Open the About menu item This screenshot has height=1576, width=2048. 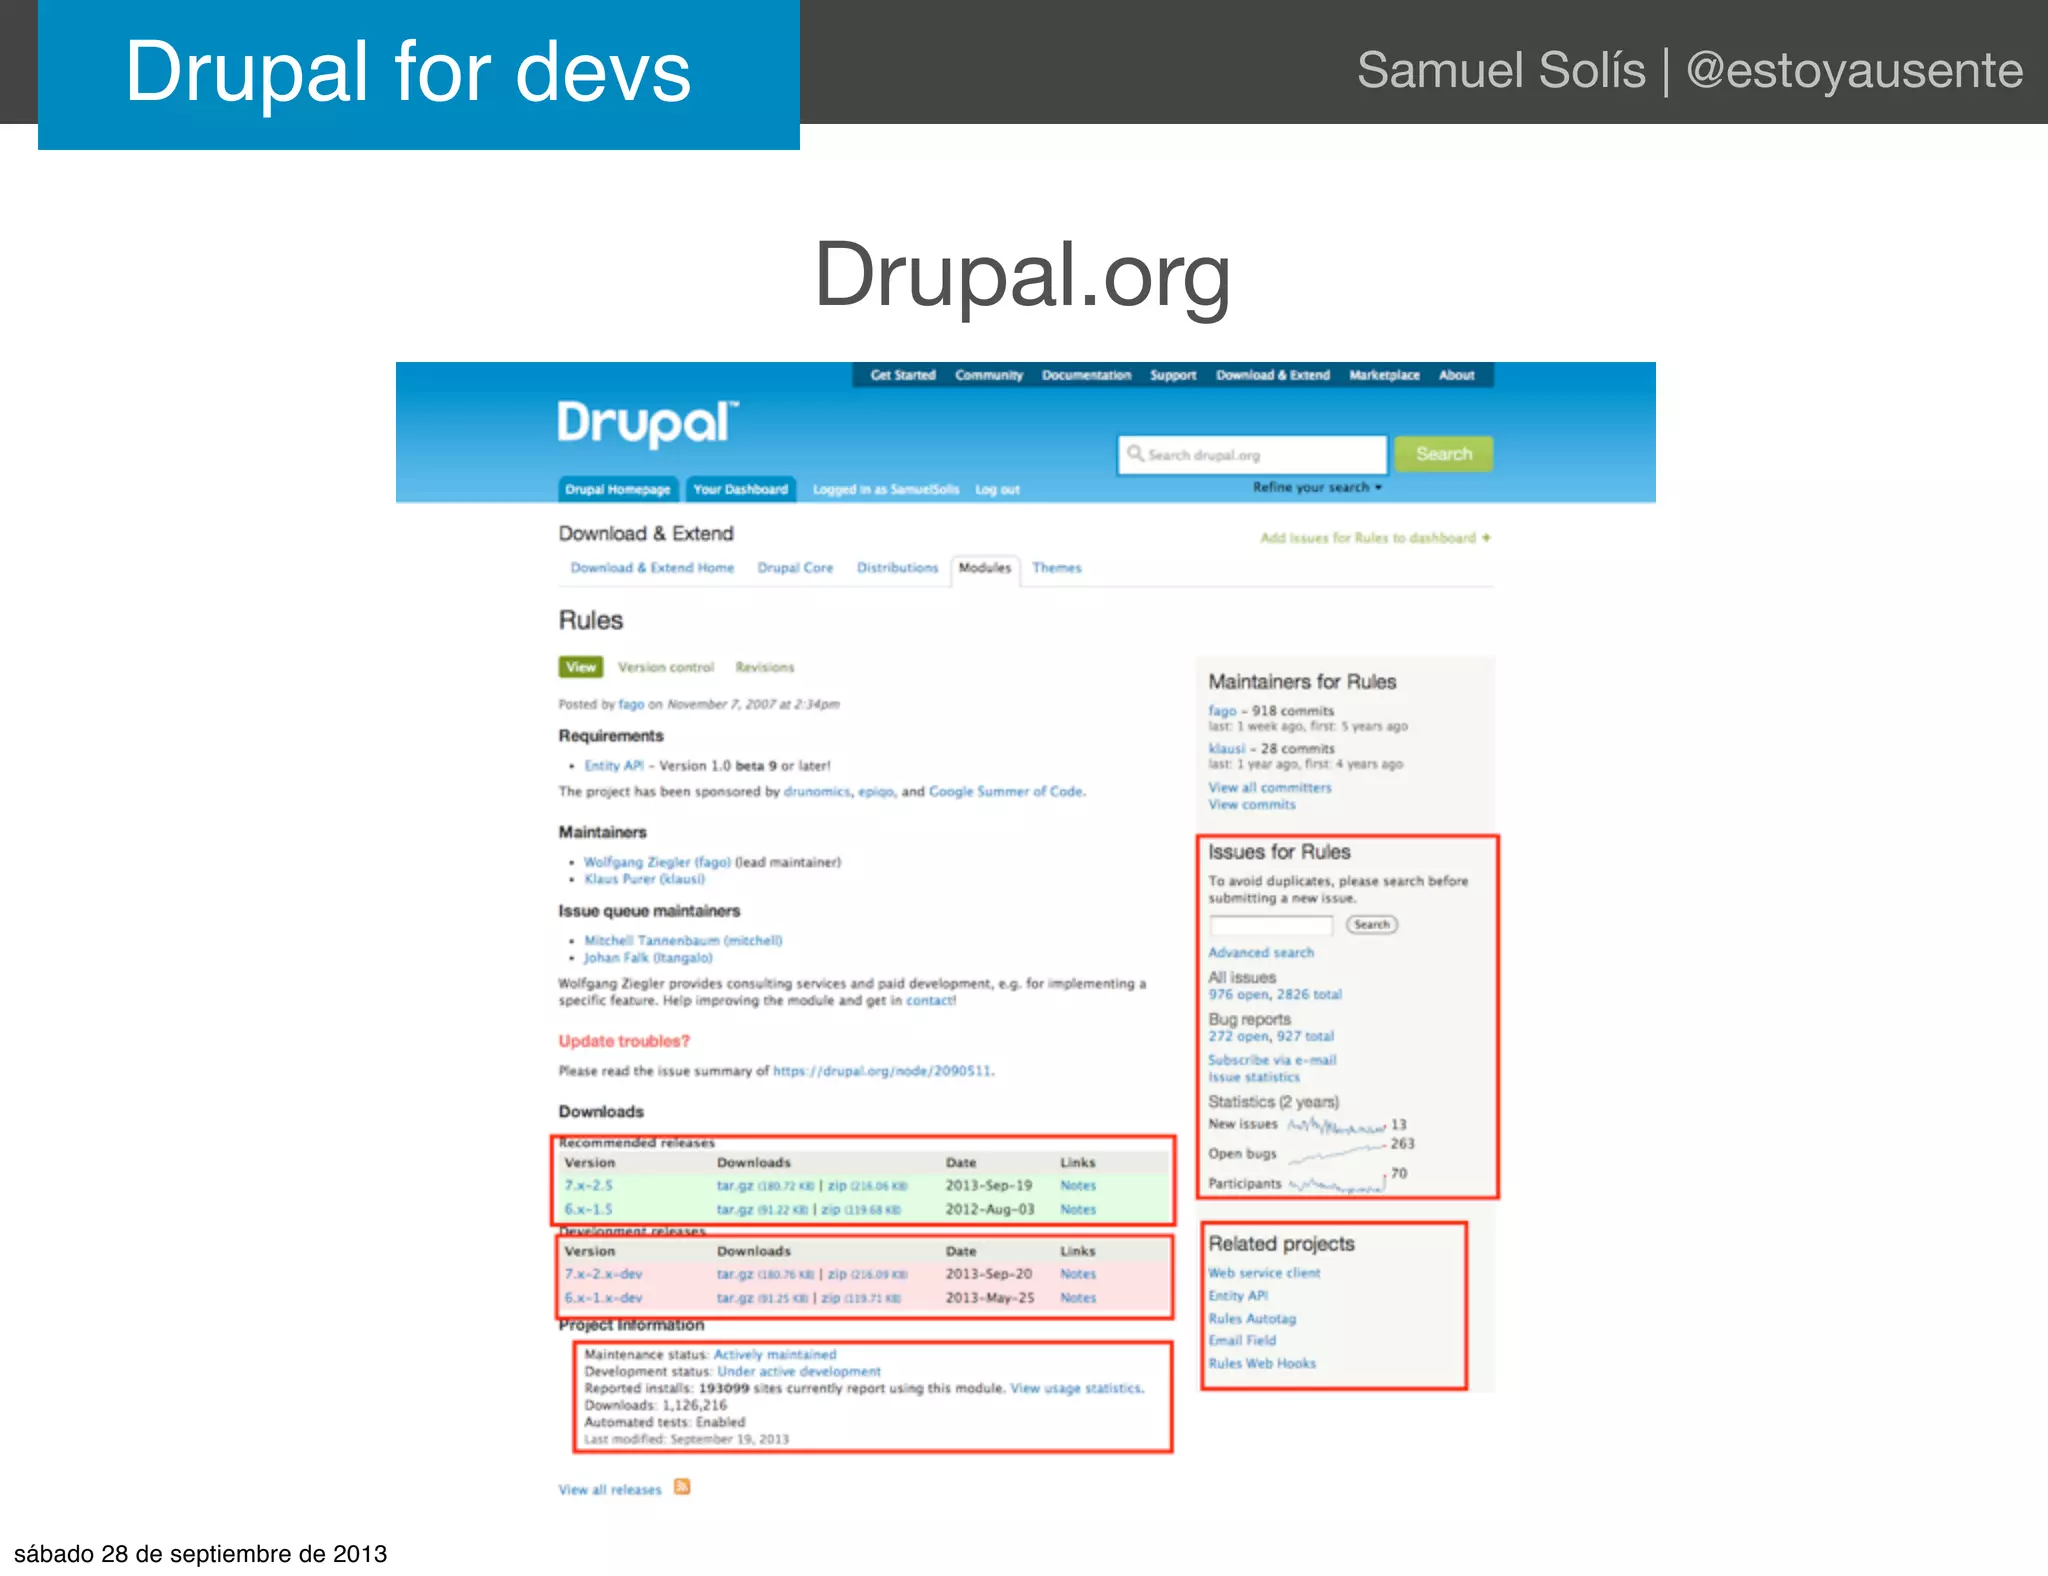(x=1457, y=375)
